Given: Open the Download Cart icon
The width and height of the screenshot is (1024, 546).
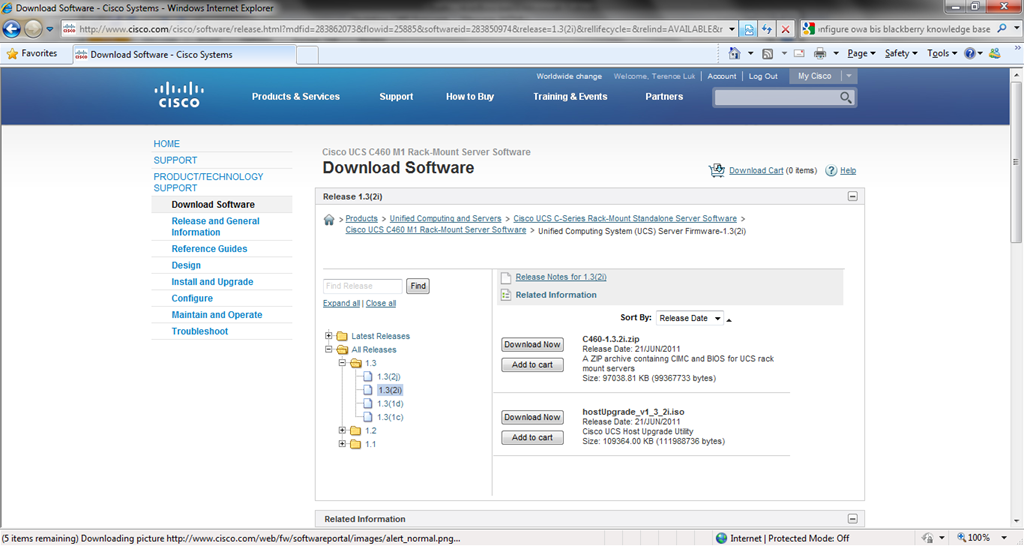Looking at the screenshot, I should click(x=716, y=171).
